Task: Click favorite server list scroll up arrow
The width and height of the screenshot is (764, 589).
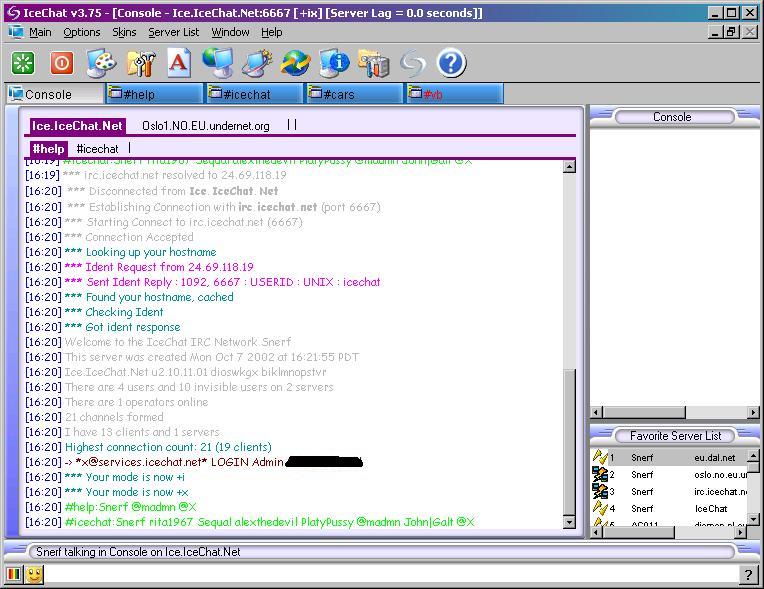Action: click(753, 456)
